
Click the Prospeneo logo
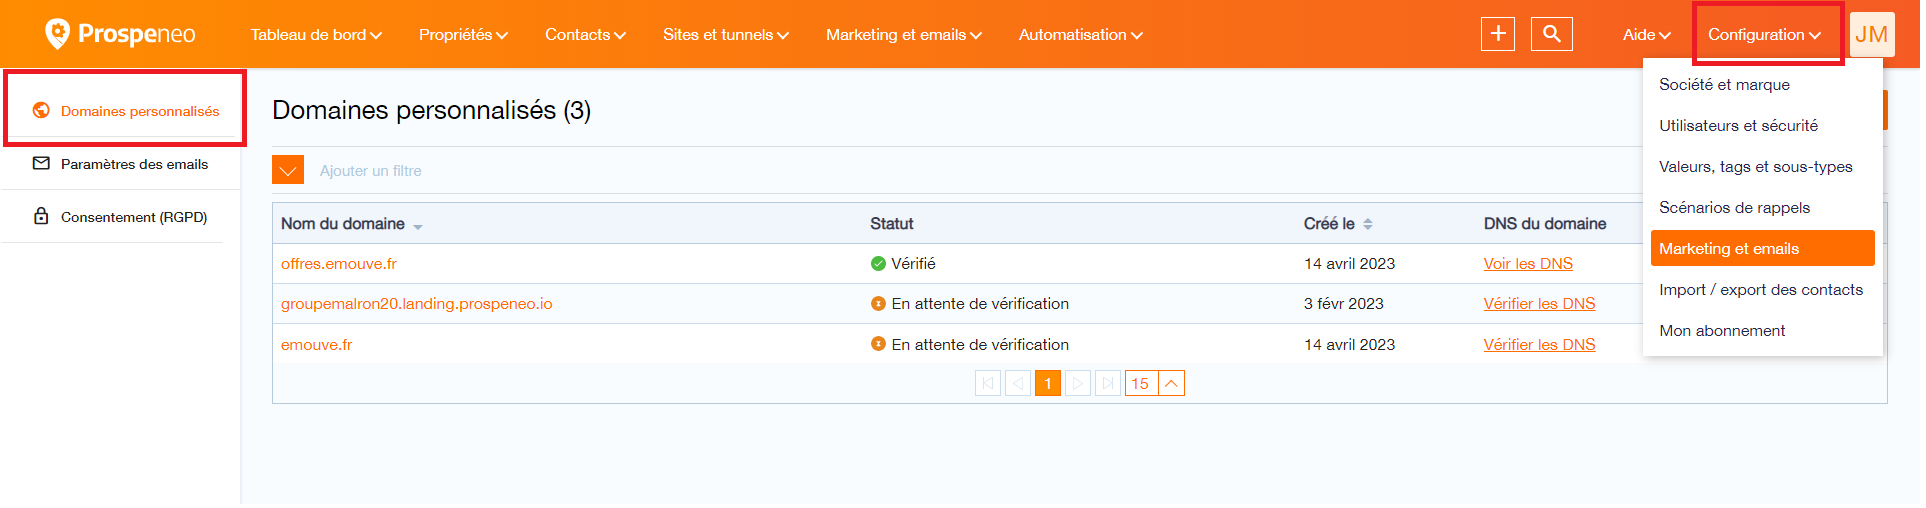click(120, 34)
